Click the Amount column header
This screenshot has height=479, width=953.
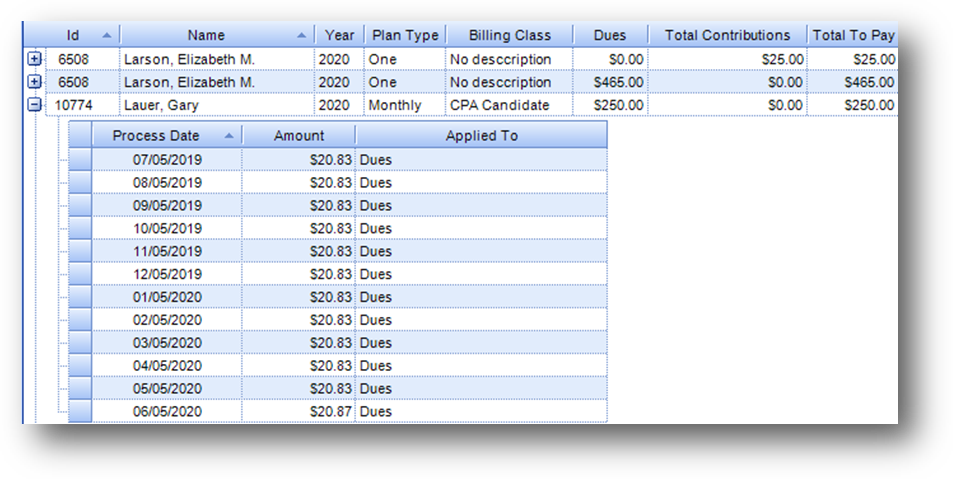(x=298, y=136)
